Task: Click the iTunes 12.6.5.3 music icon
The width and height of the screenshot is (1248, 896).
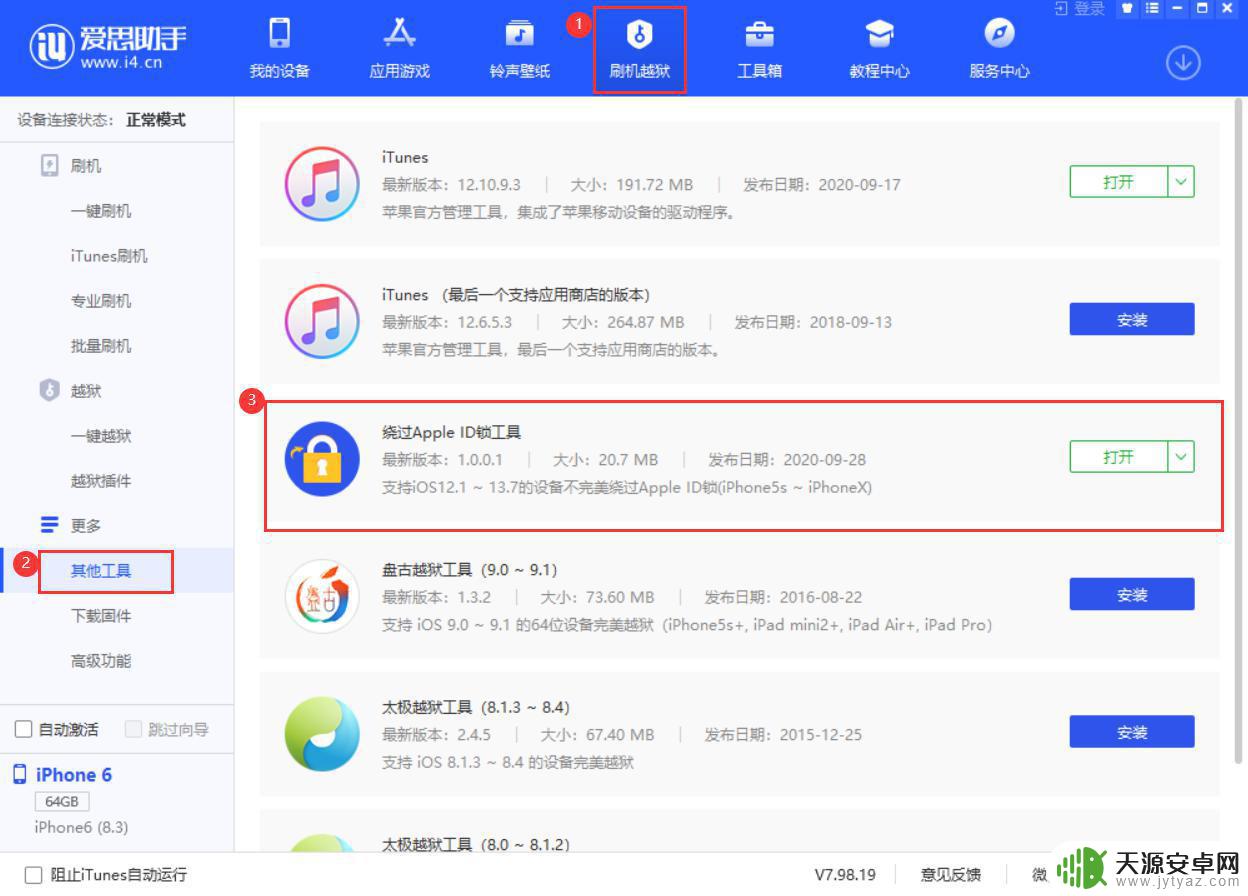Action: point(322,322)
